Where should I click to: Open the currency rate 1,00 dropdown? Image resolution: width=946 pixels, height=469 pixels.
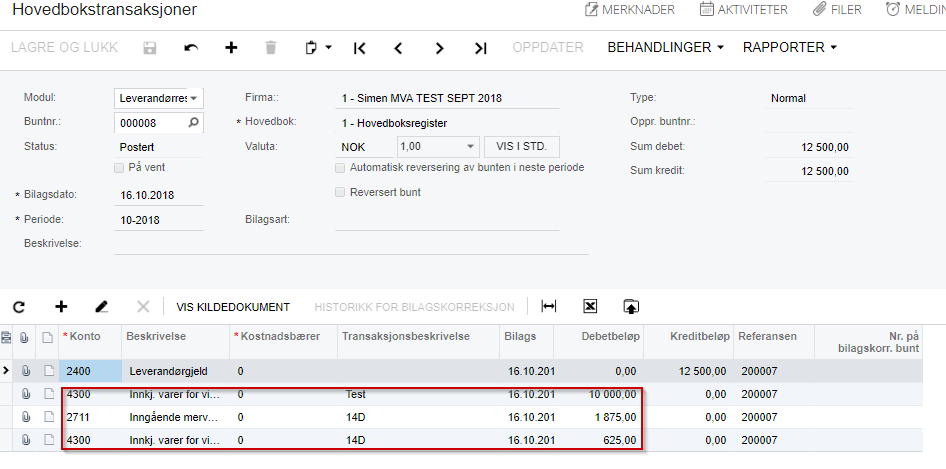tap(471, 147)
